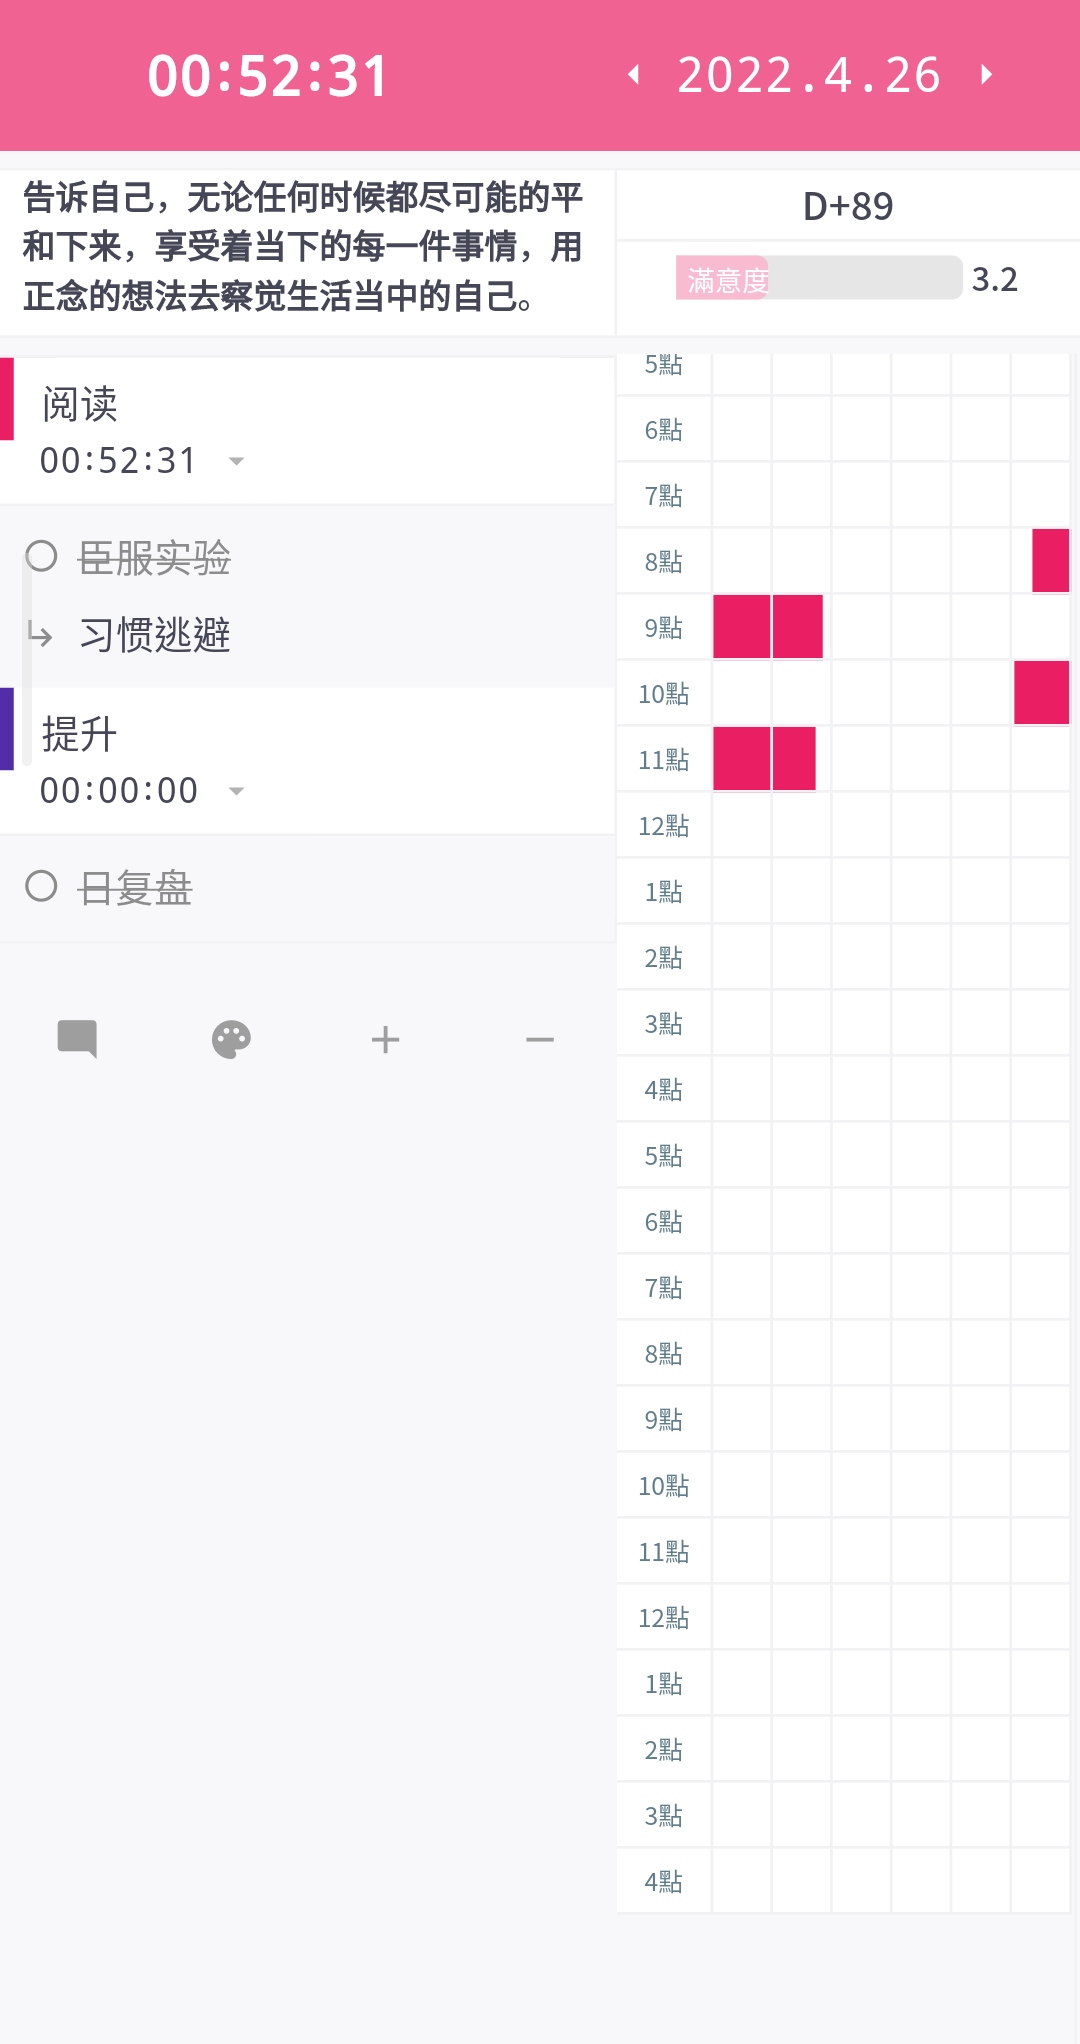Check off the 臣服实验 task circle

click(x=41, y=556)
